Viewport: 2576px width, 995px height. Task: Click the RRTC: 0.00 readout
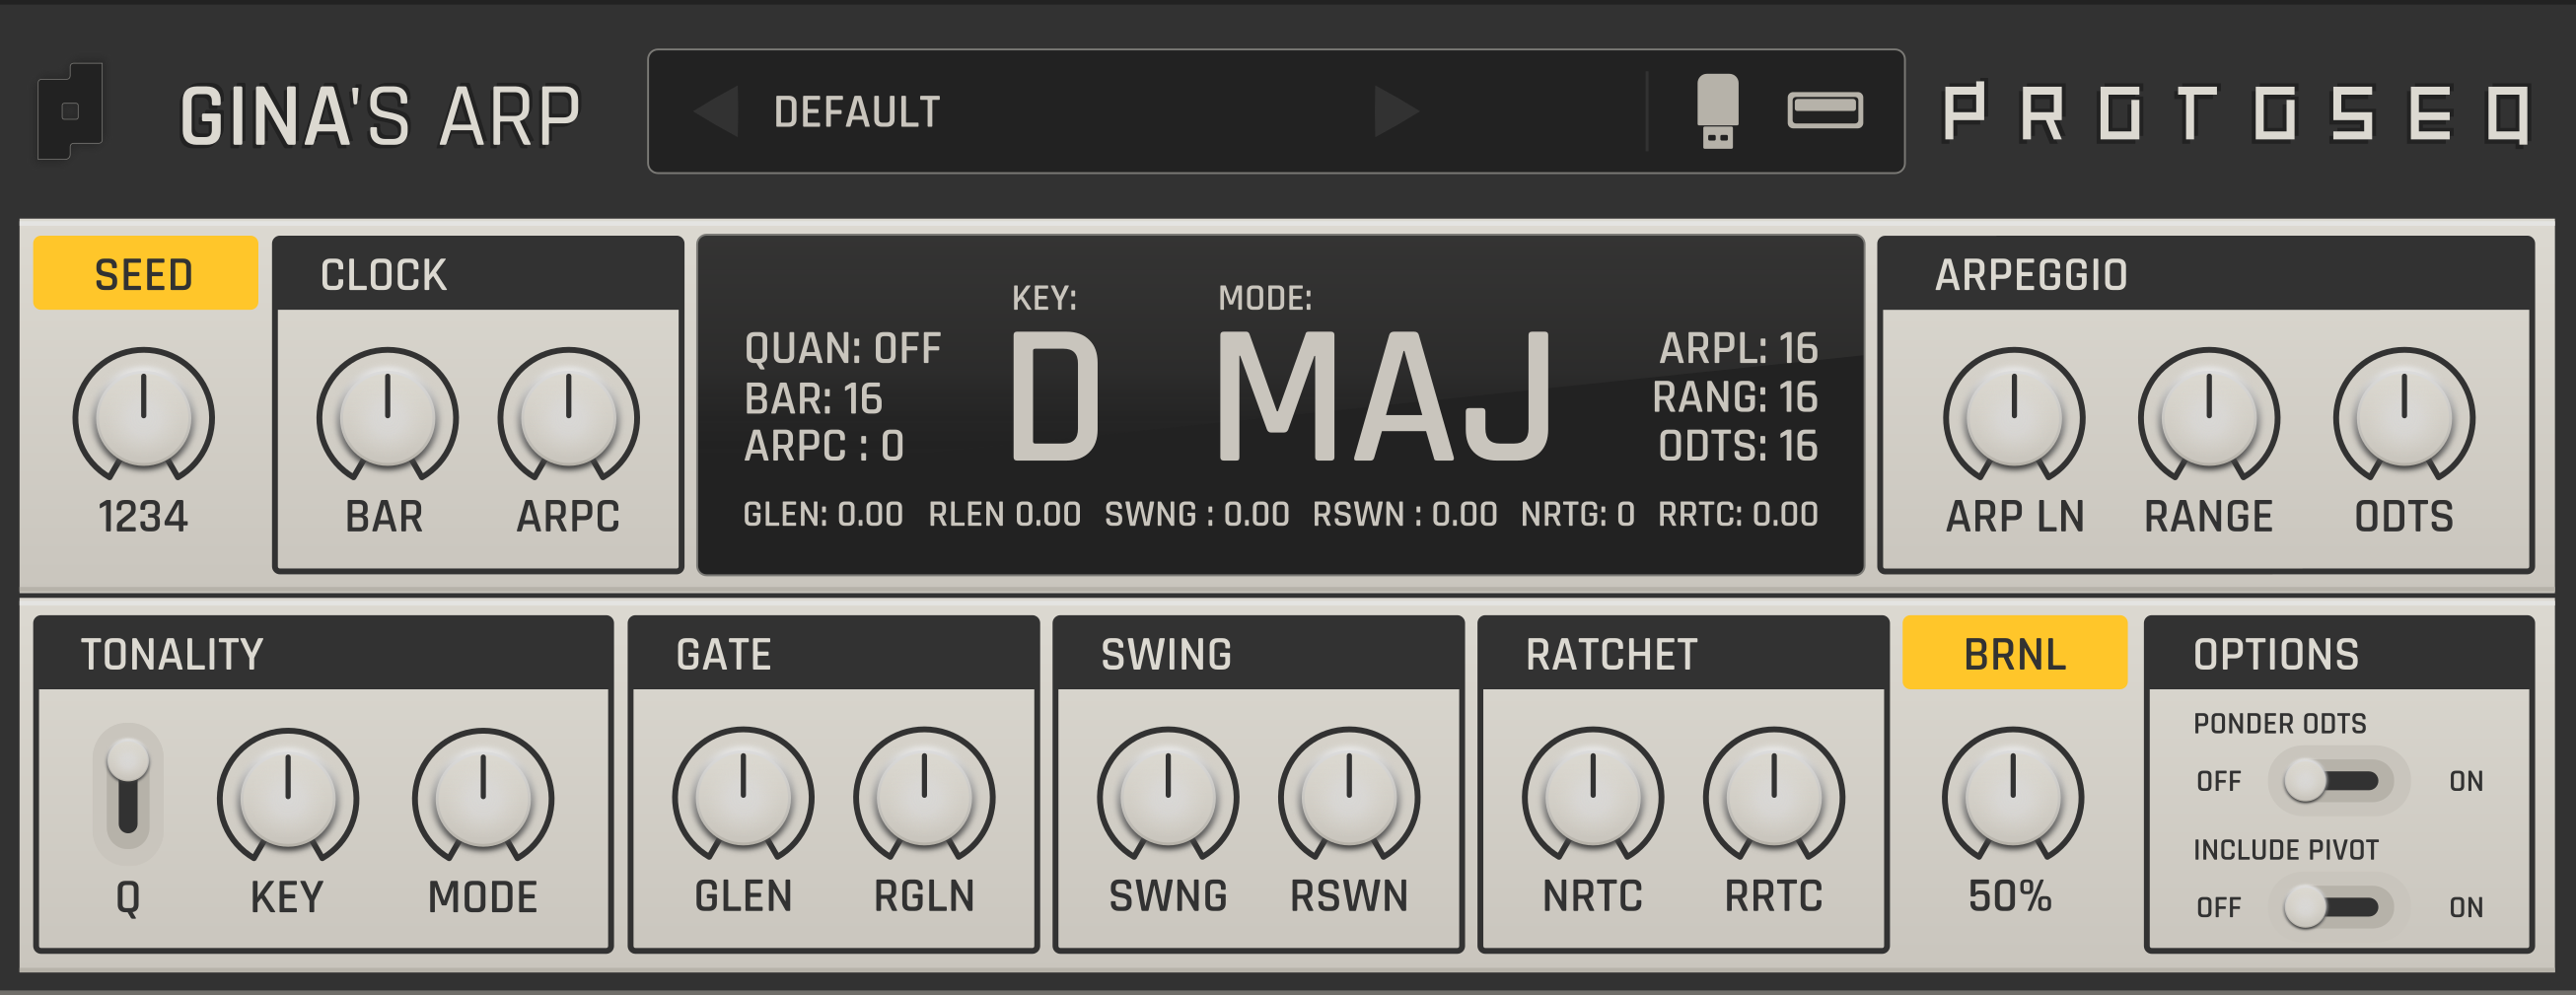click(1738, 514)
